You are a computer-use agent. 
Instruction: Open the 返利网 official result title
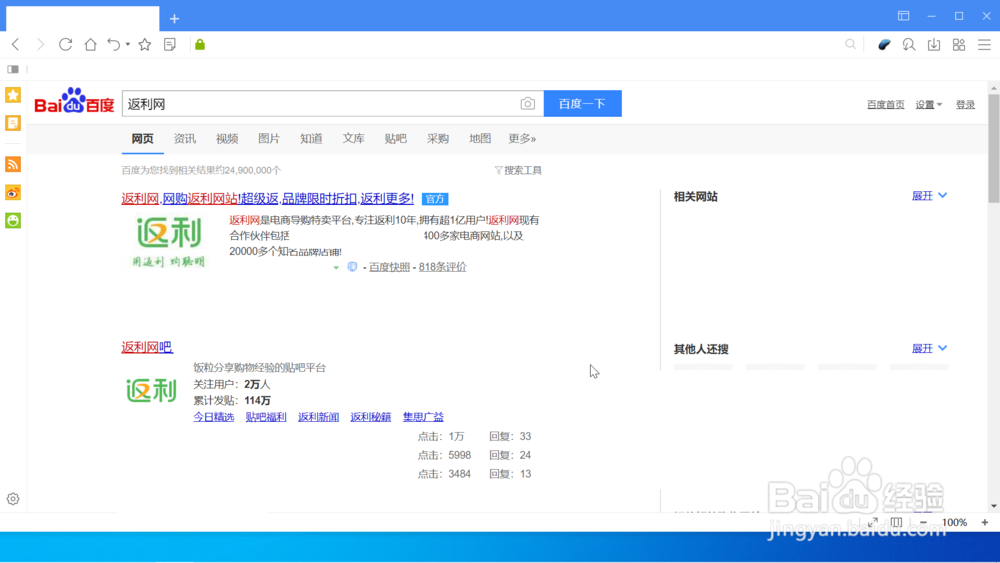[x=268, y=198]
